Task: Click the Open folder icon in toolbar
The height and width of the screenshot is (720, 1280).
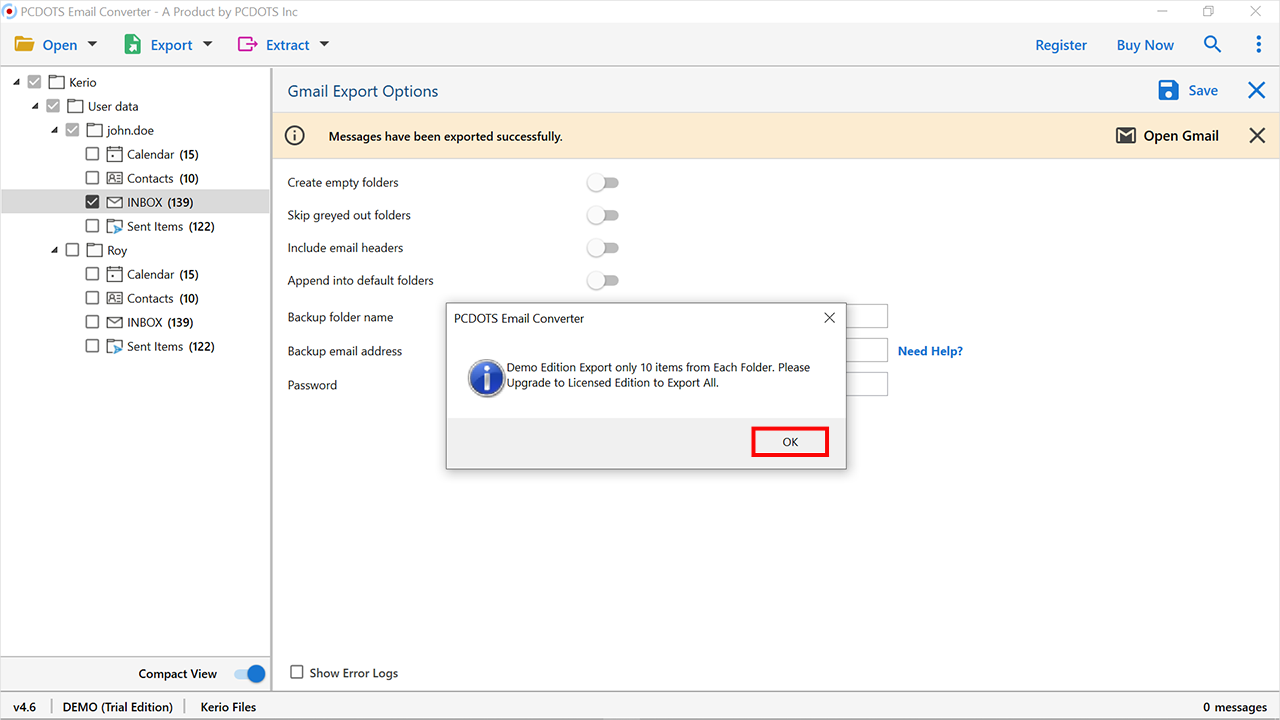Action: pyautogui.click(x=24, y=45)
